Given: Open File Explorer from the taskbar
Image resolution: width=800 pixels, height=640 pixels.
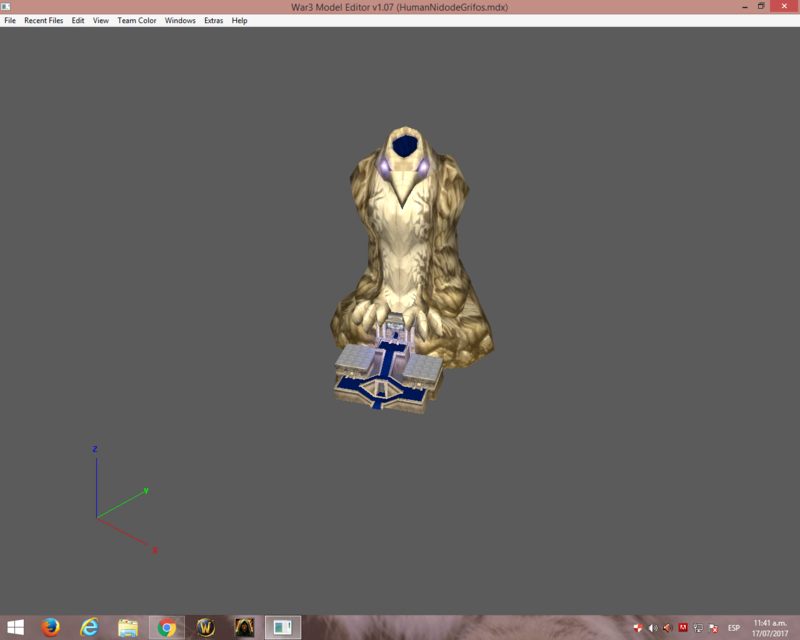Looking at the screenshot, I should pos(128,627).
